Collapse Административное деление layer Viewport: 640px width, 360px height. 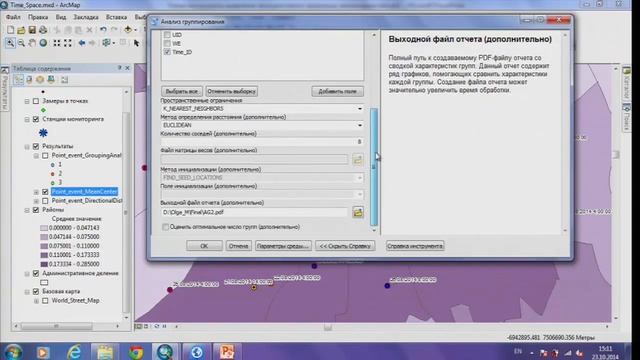[x=27, y=273]
